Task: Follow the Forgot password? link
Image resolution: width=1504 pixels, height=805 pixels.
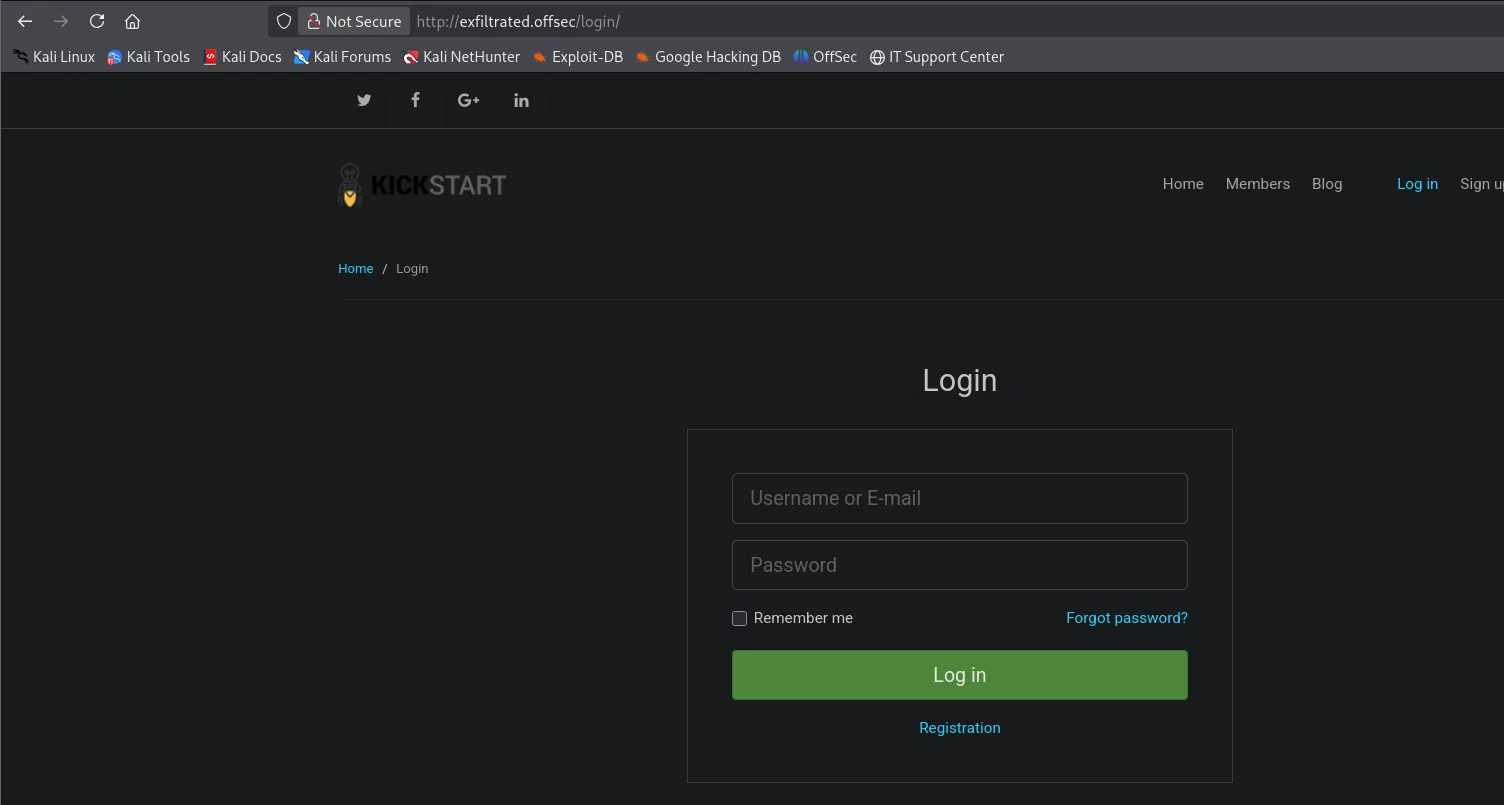Action: pos(1127,618)
